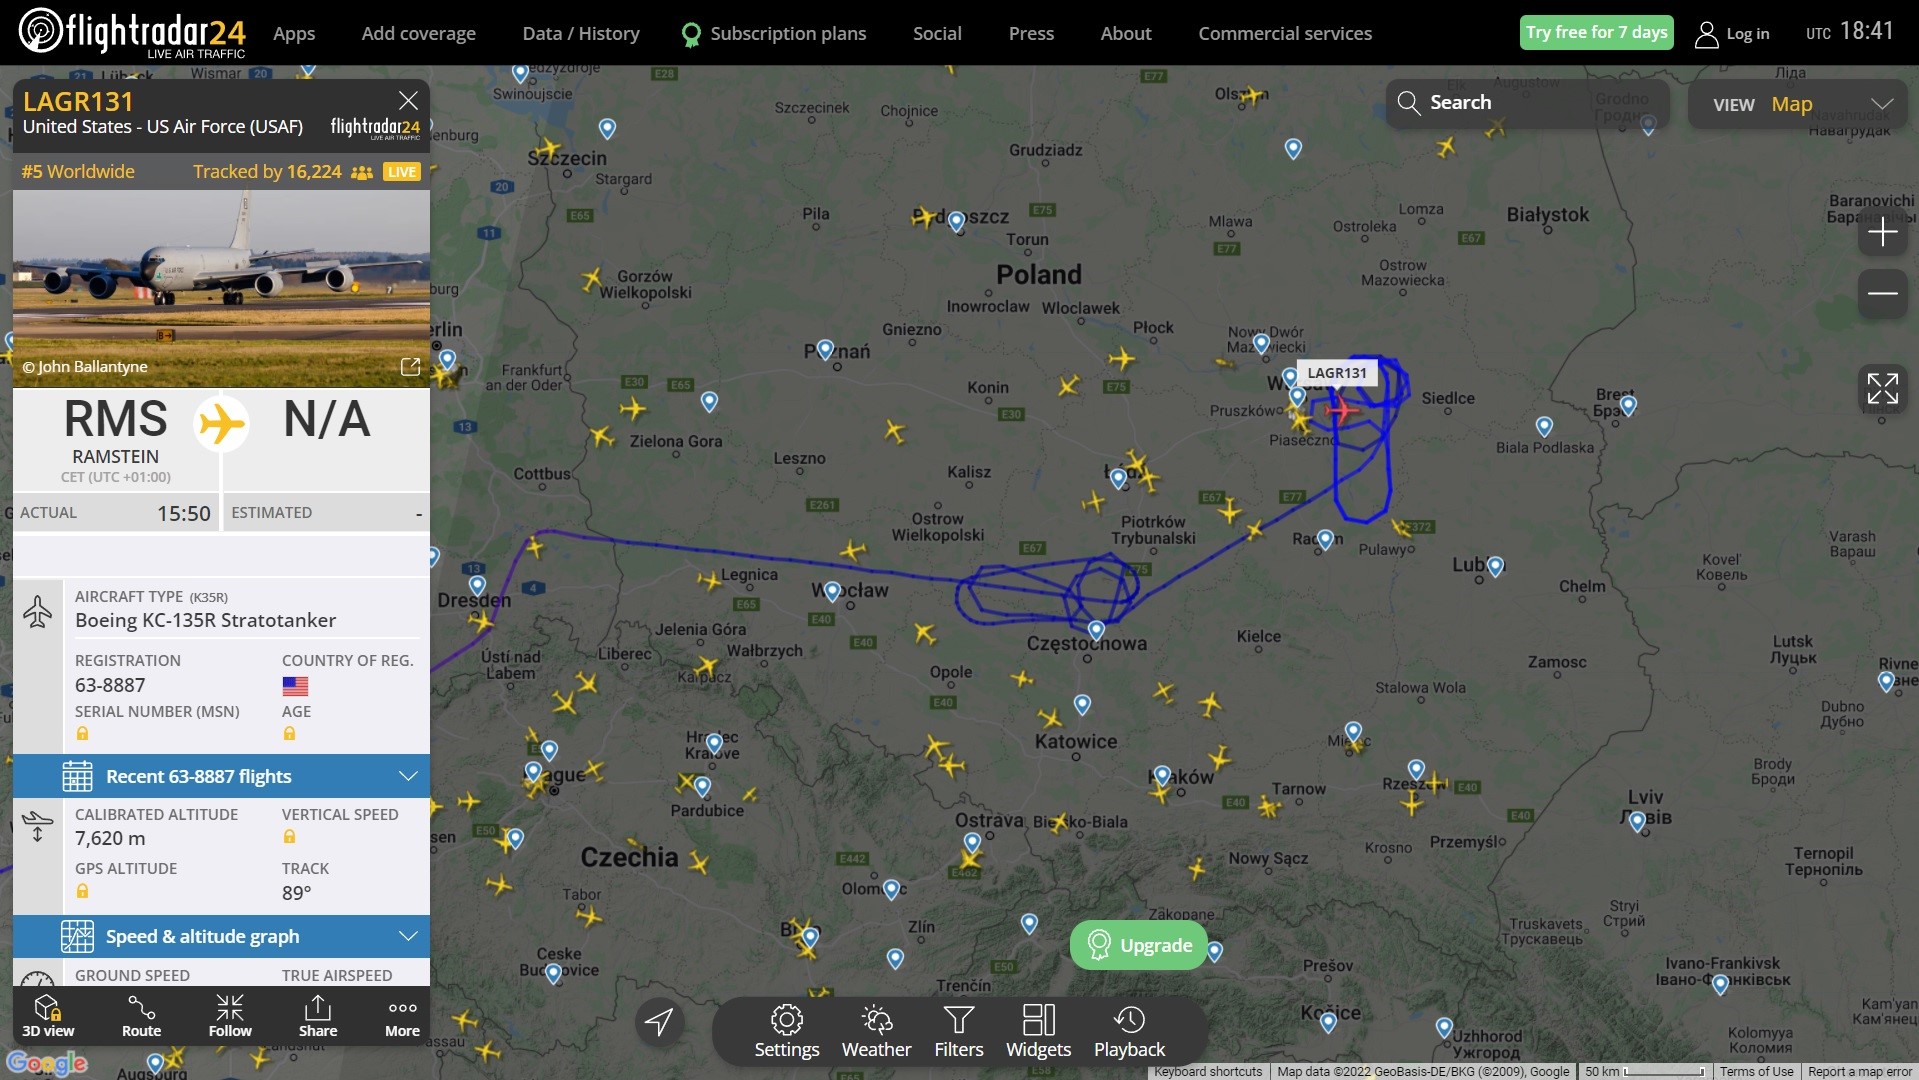The height and width of the screenshot is (1080, 1919).
Task: Click the #5 Worldwide ranking
Action: pos(78,171)
